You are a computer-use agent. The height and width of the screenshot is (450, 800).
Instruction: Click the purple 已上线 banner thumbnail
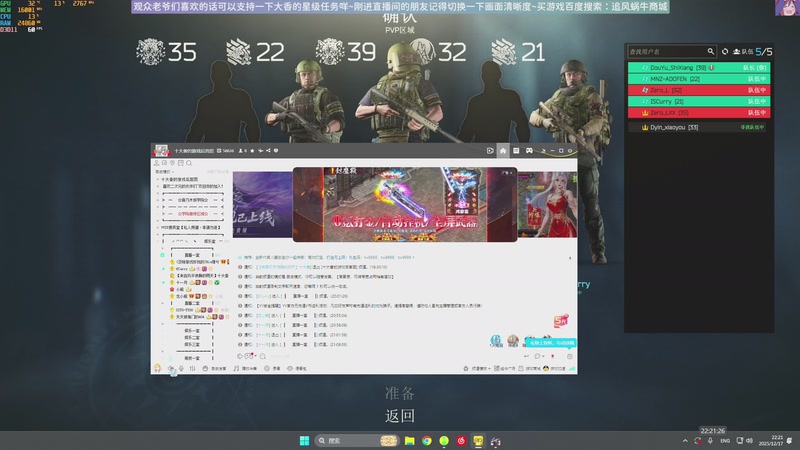click(262, 205)
